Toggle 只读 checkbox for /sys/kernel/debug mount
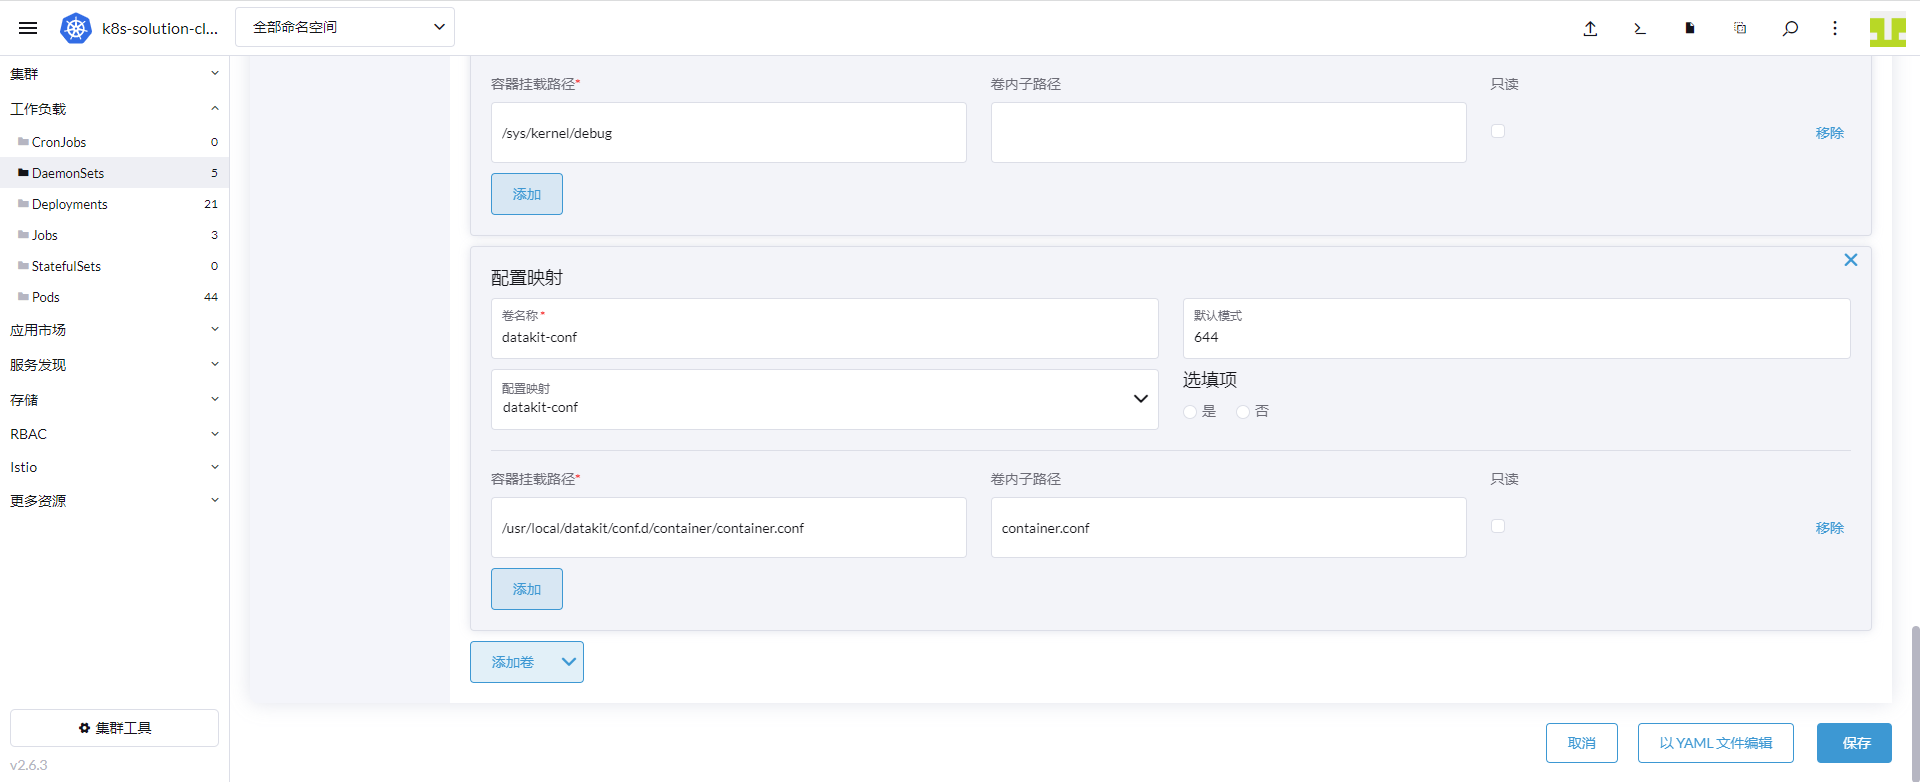Screen dimensions: 1920x782 point(1498,131)
